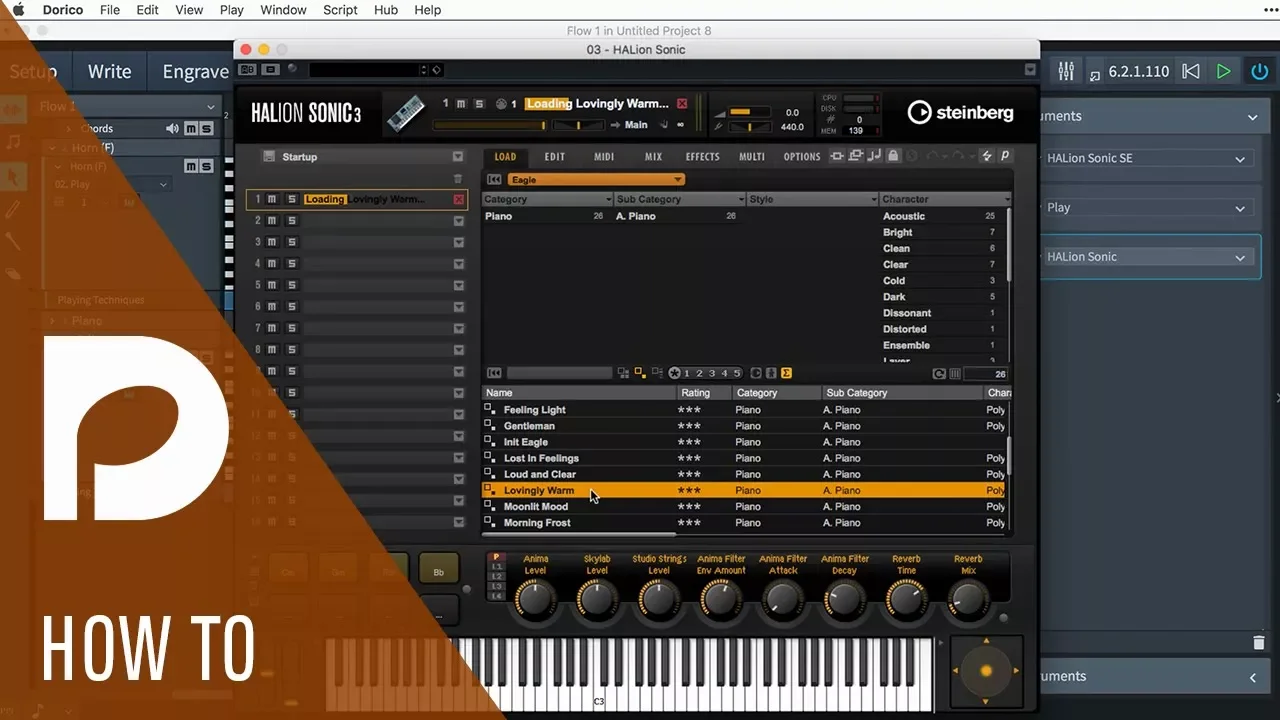Switch to the EDIT tab
Viewport: 1280px width, 720px height.
(554, 157)
